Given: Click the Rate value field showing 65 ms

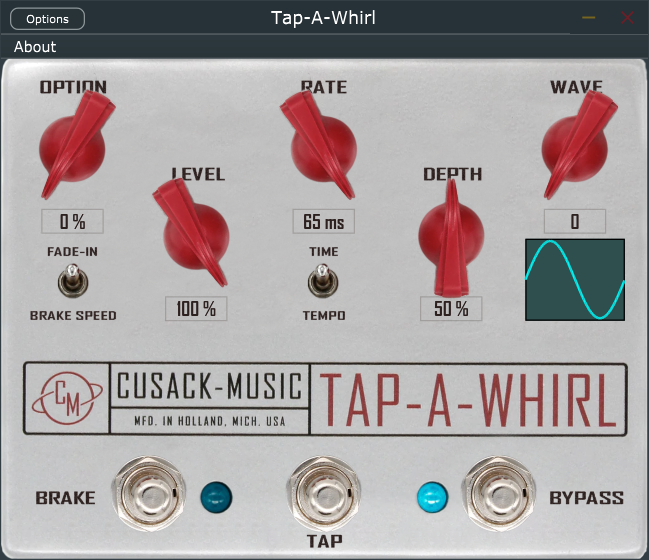Looking at the screenshot, I should coord(324,221).
